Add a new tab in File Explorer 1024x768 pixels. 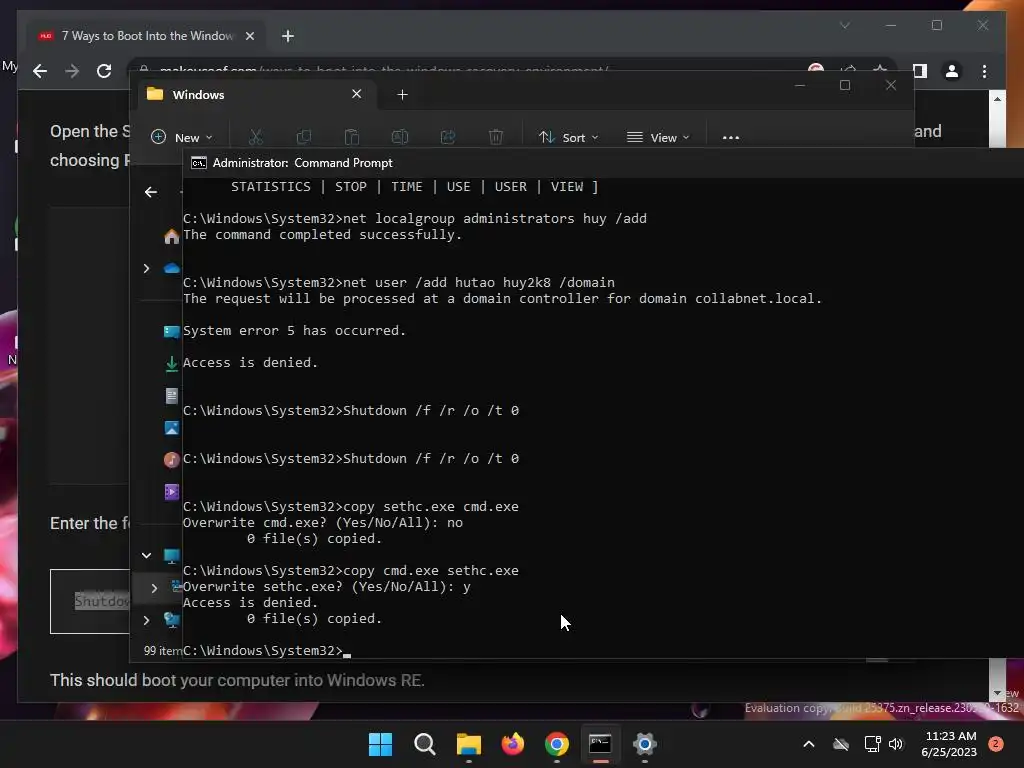402,95
